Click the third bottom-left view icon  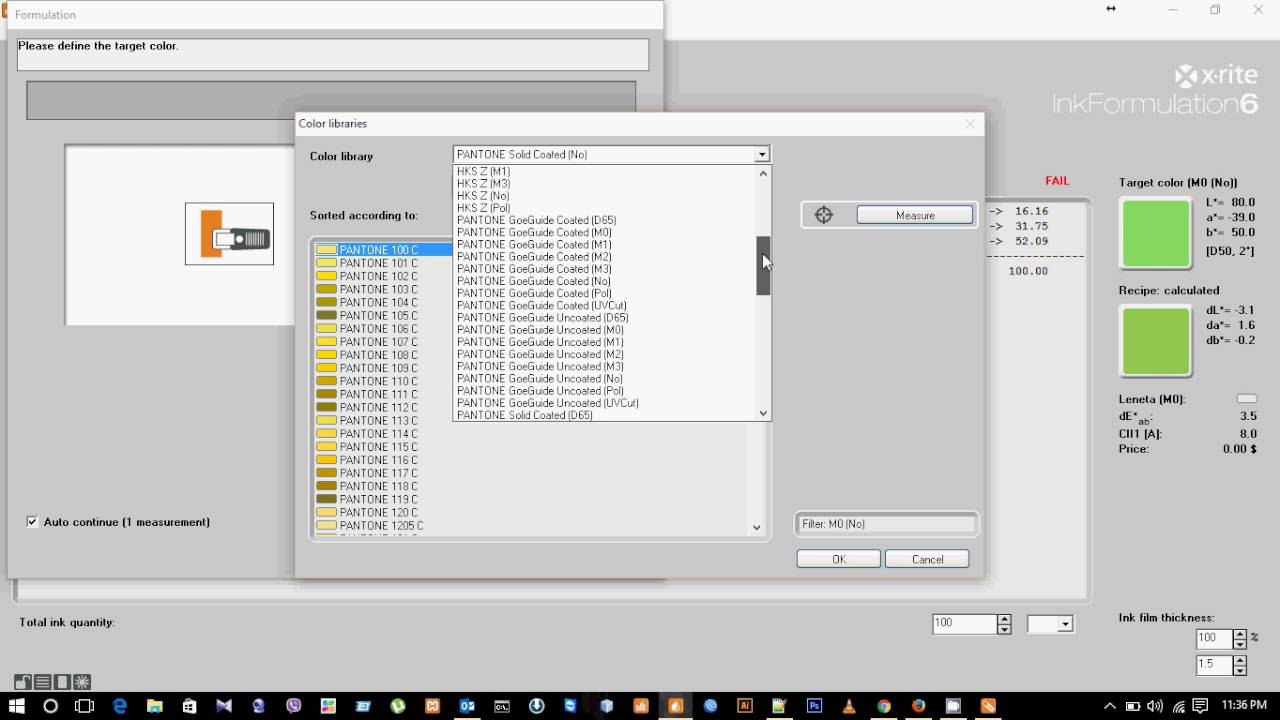(62, 682)
